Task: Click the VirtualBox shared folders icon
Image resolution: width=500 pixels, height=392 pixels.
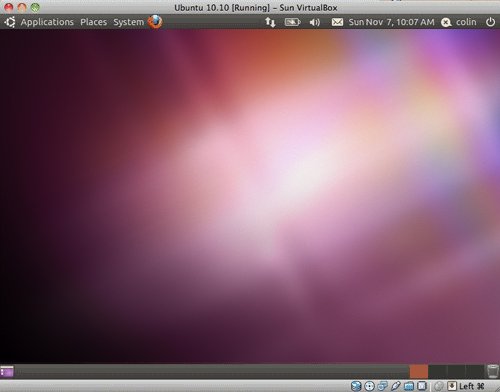Action: [409, 386]
